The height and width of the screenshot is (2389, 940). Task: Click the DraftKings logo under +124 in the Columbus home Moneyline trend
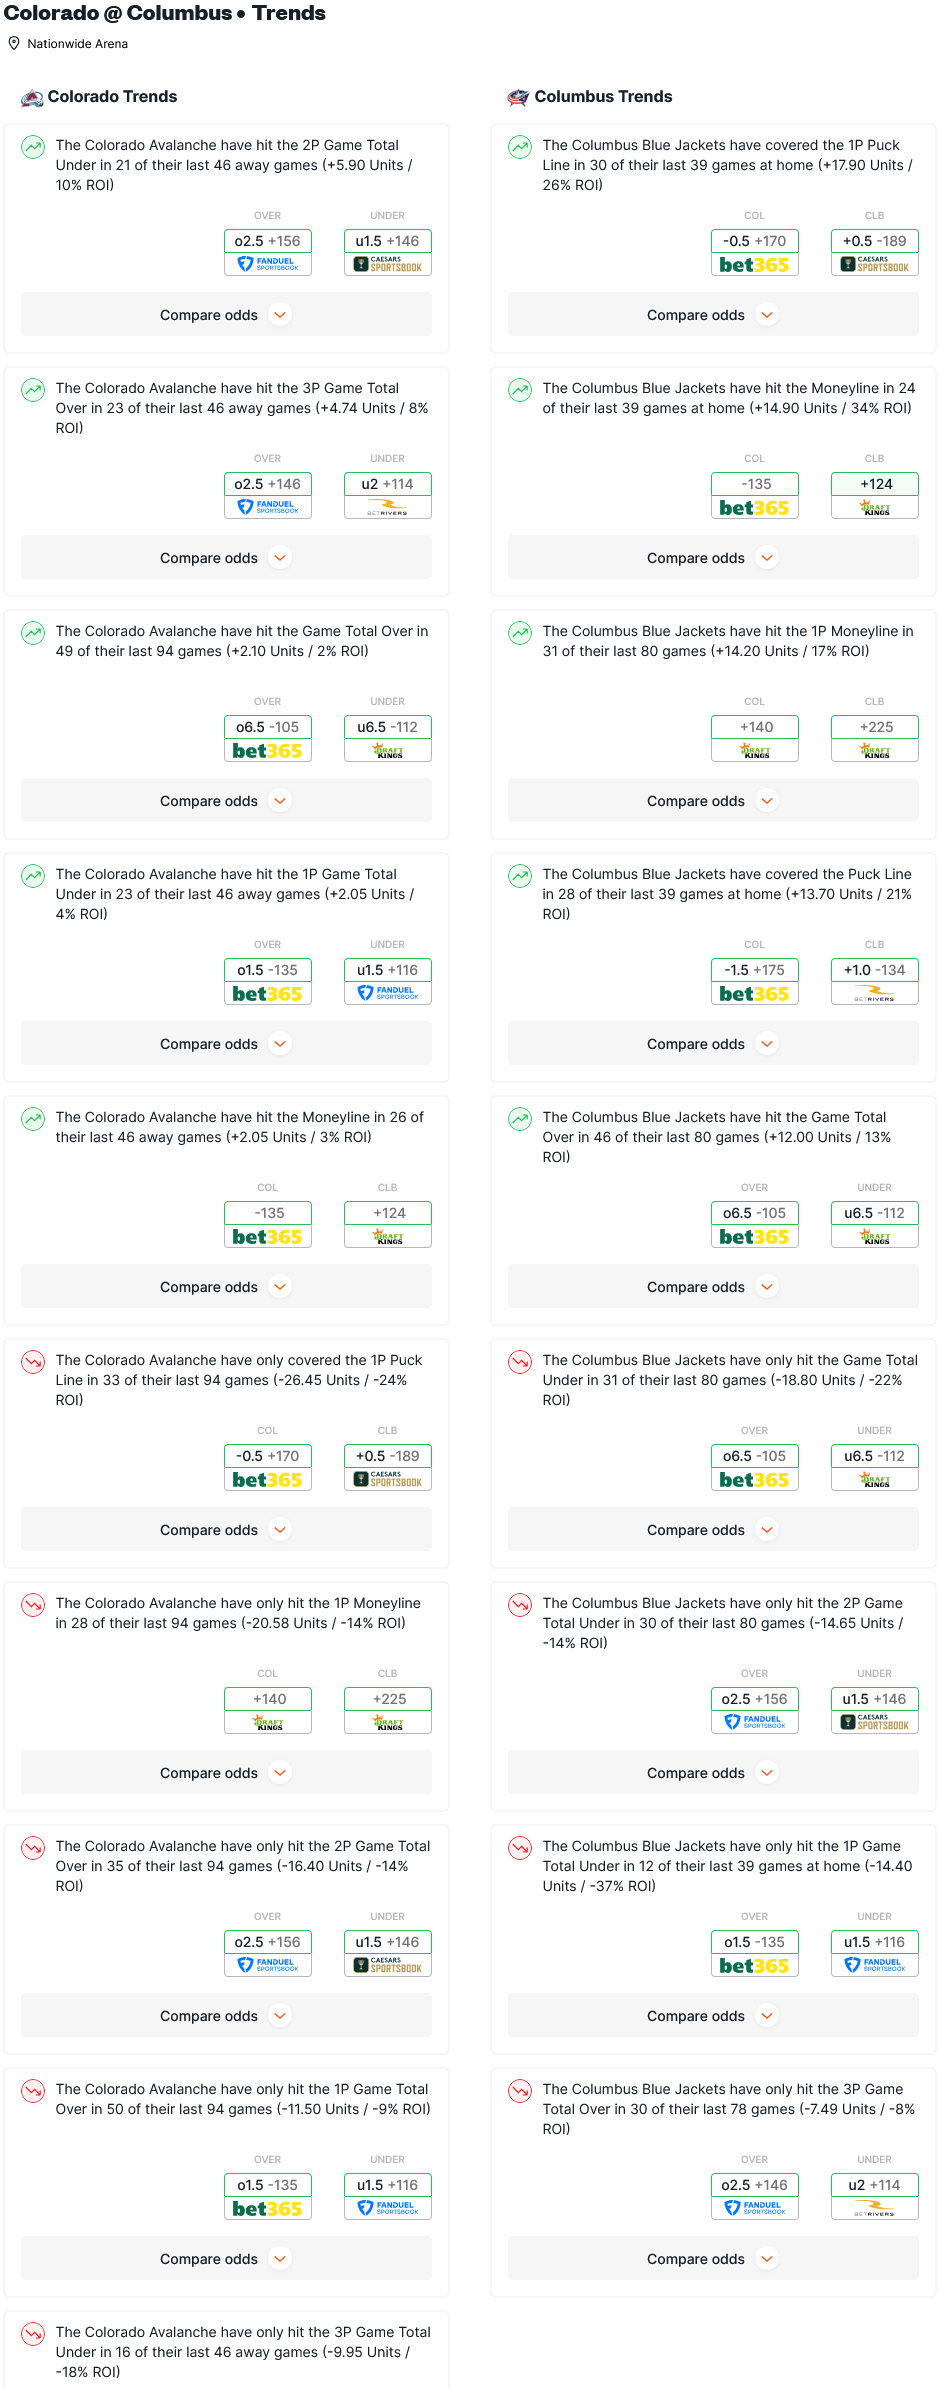coord(875,508)
